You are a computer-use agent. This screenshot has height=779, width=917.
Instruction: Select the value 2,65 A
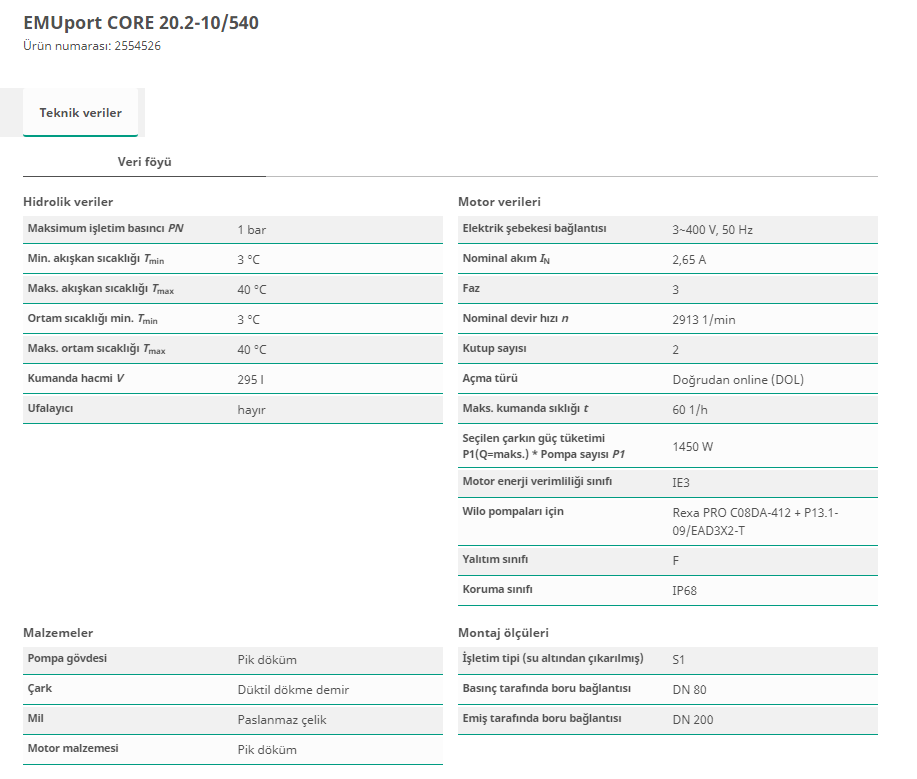(689, 260)
